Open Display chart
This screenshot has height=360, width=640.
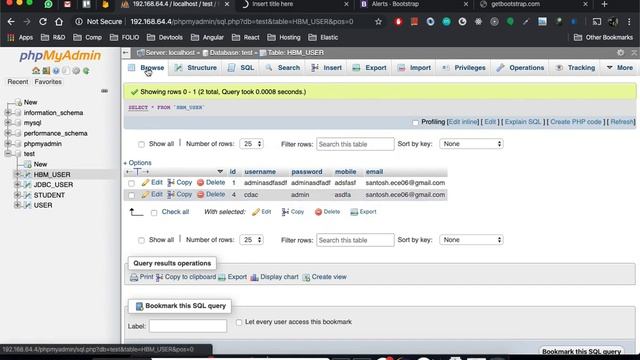click(274, 277)
